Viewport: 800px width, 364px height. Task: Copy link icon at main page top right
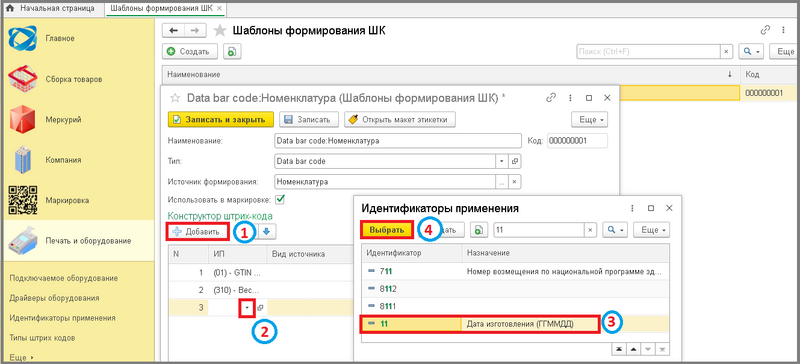pos(764,30)
